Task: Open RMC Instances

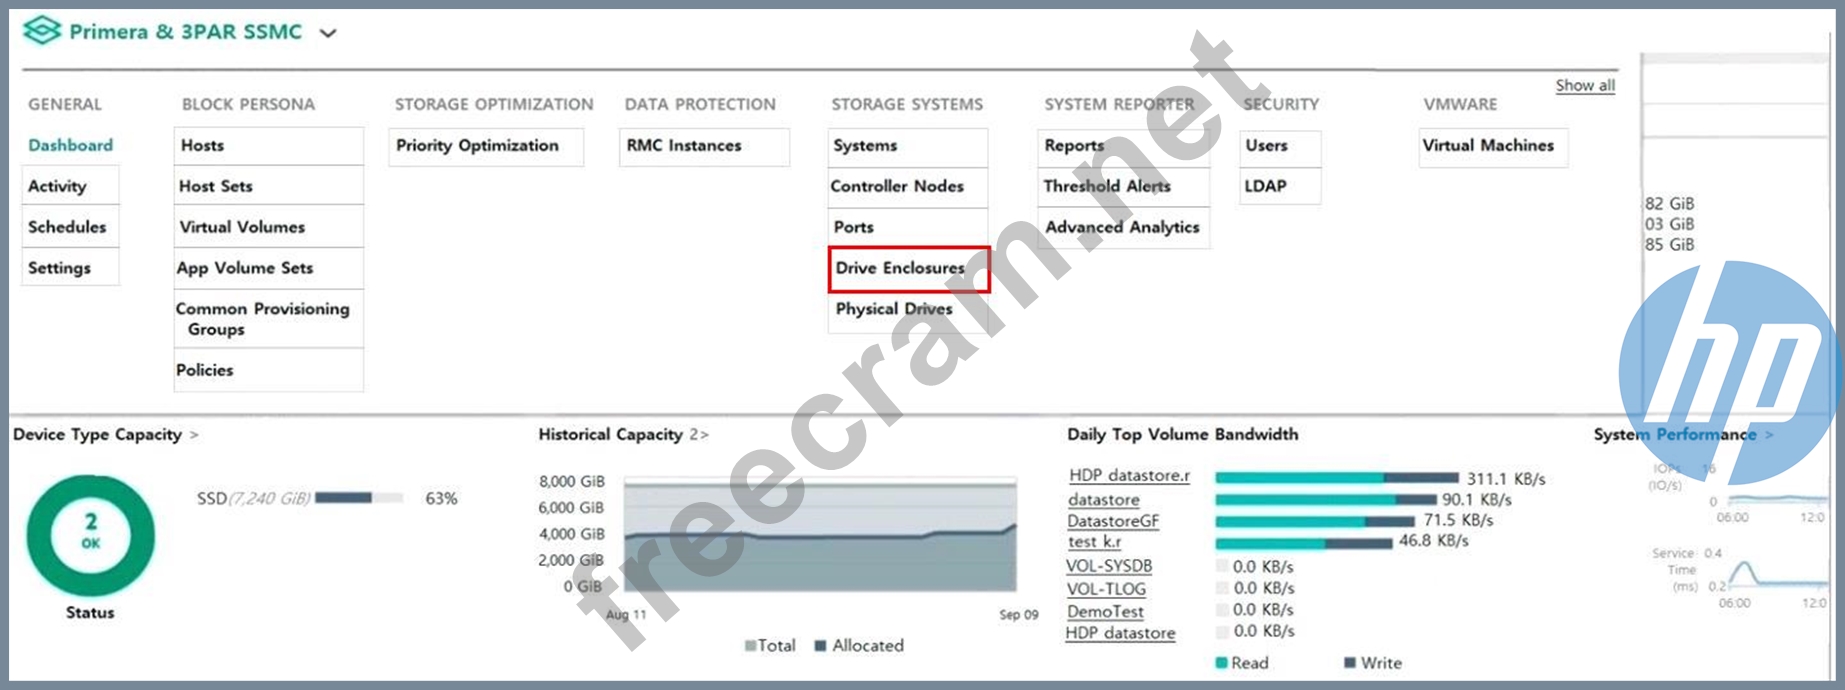Action: (684, 145)
